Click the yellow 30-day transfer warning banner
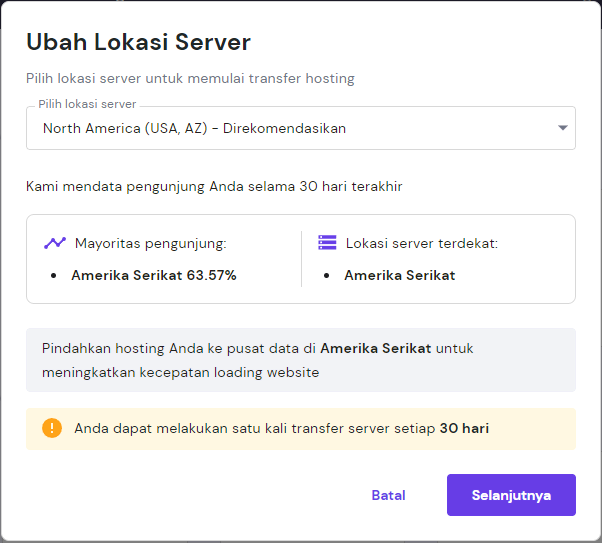Viewport: 602px width, 543px height. [300, 428]
